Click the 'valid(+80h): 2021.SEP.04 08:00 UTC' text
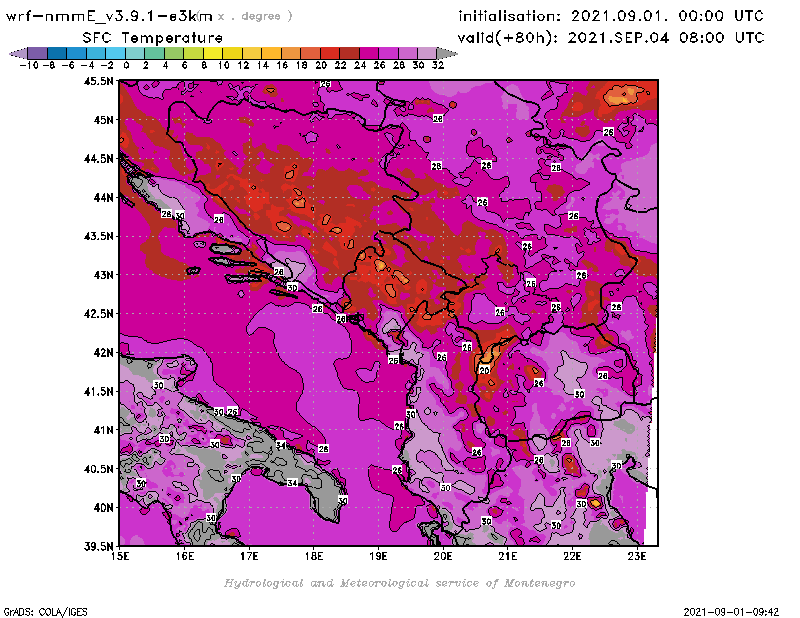This screenshot has width=800, height=618. click(611, 38)
